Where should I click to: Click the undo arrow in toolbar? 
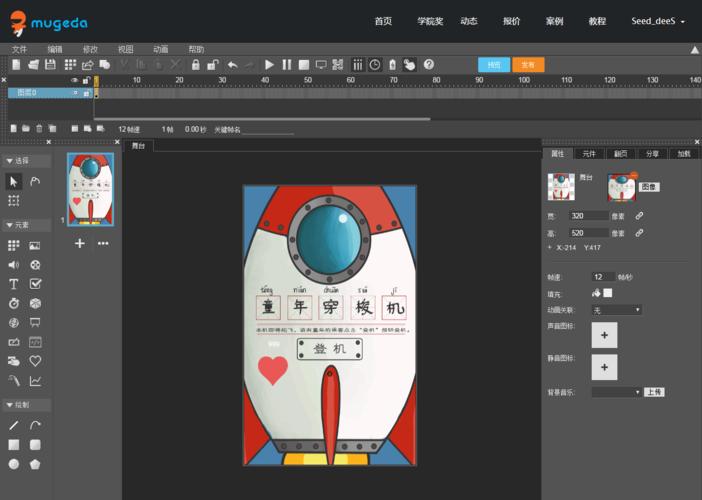point(232,65)
